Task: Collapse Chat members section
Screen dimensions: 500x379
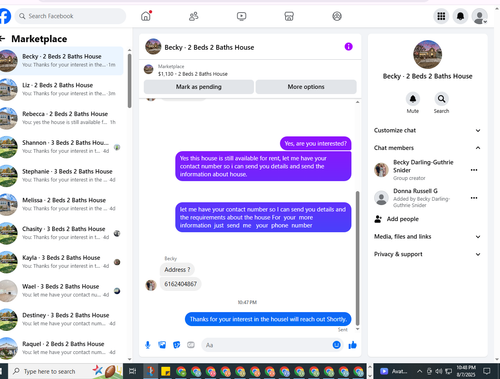Action: [x=427, y=148]
